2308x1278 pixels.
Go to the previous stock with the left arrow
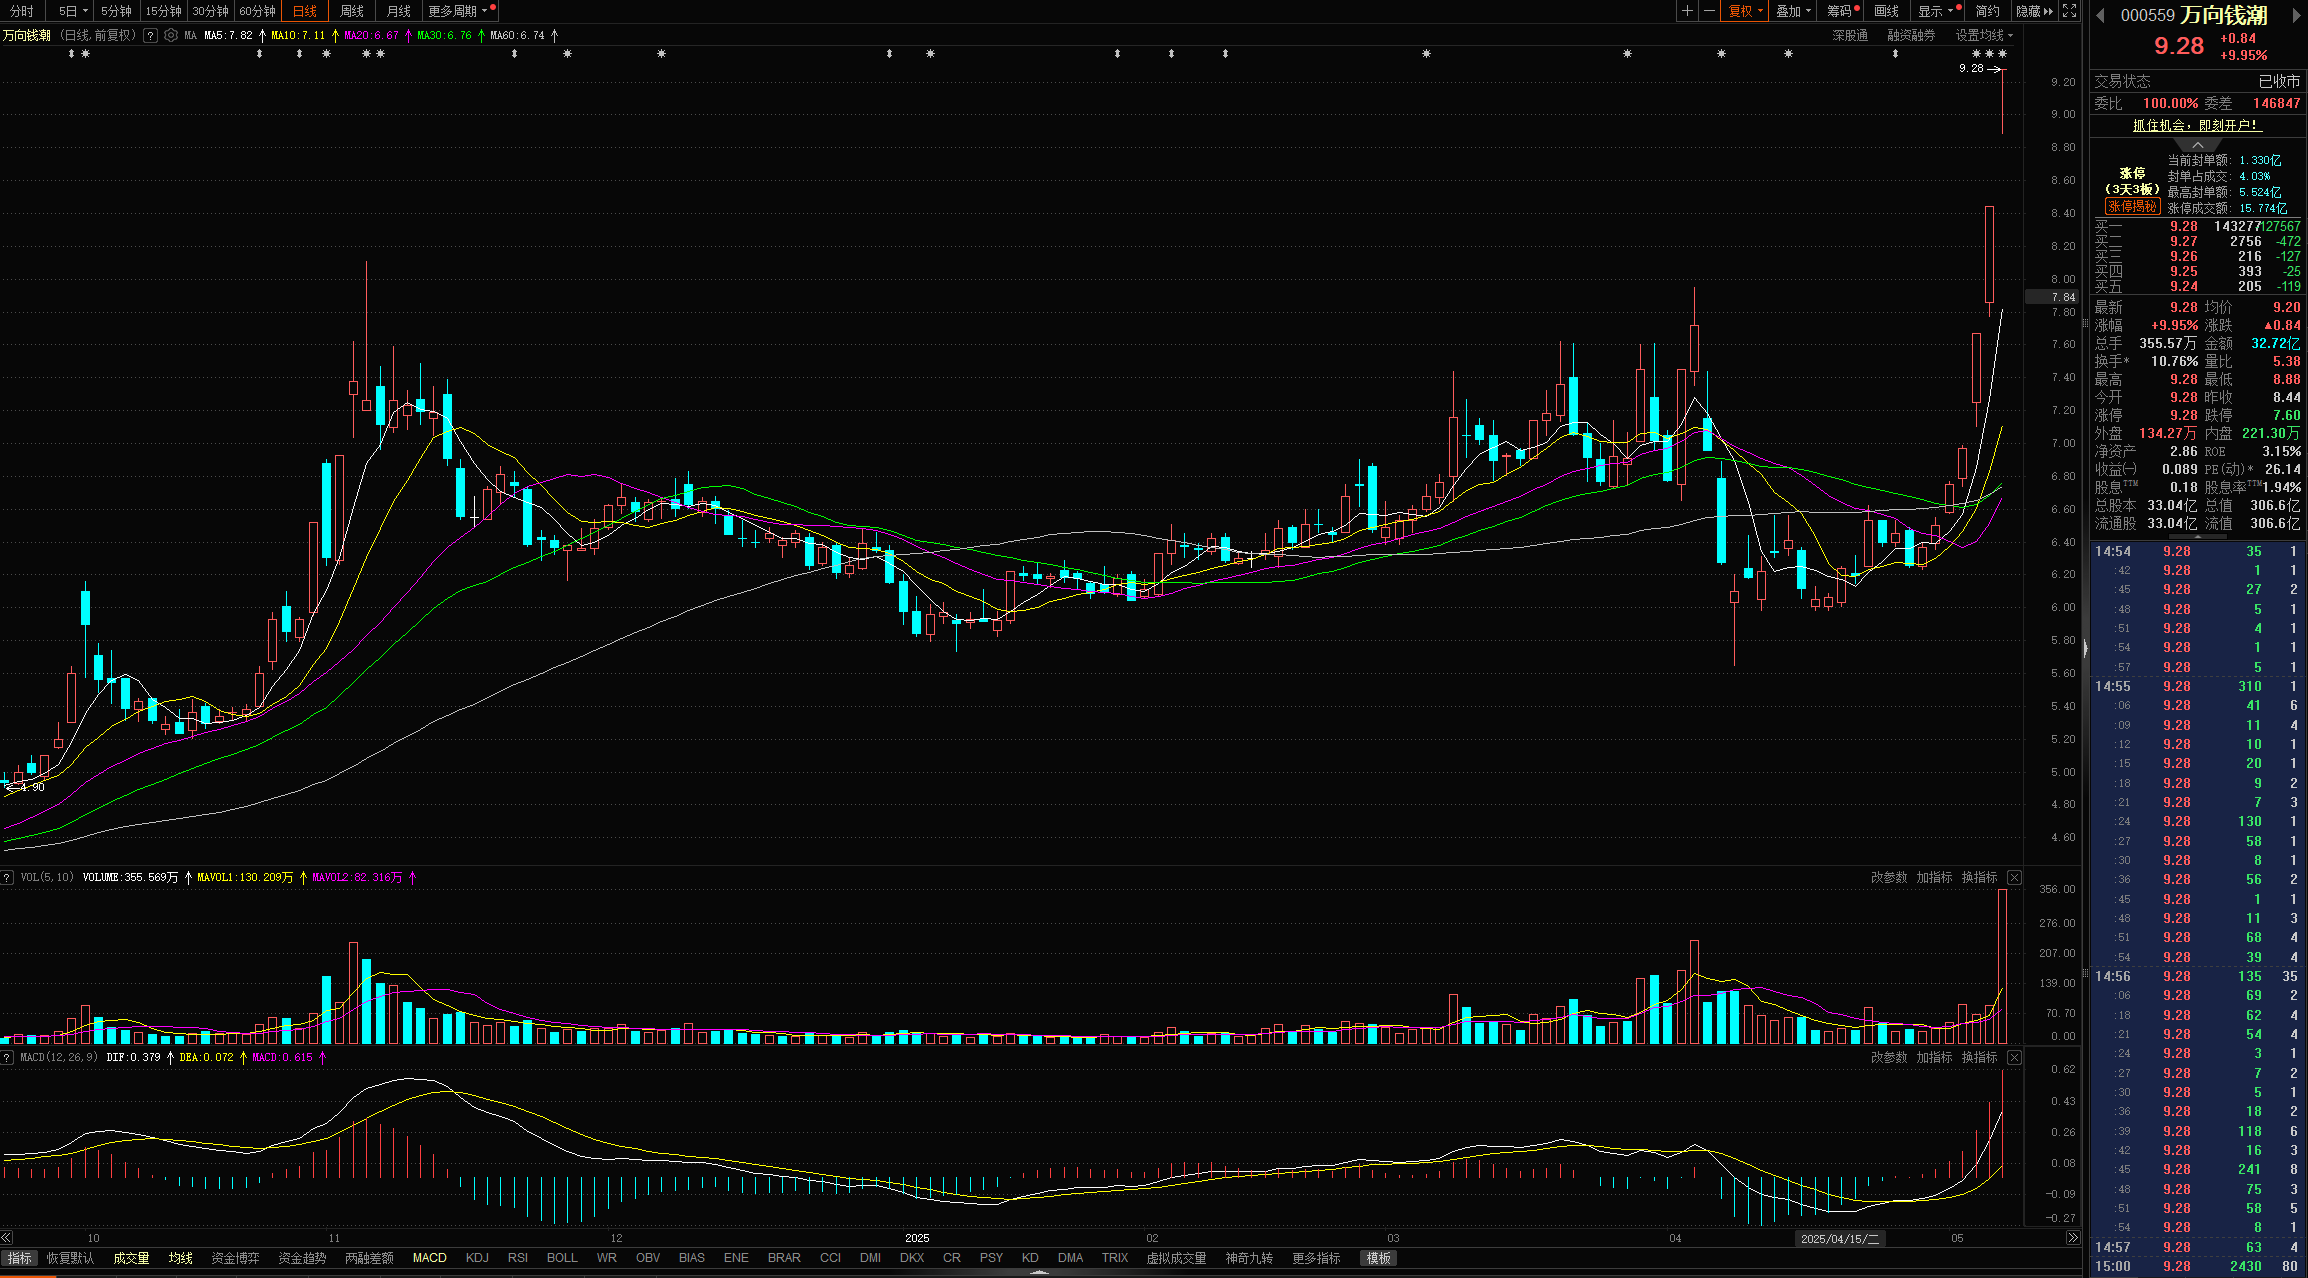(x=2100, y=15)
